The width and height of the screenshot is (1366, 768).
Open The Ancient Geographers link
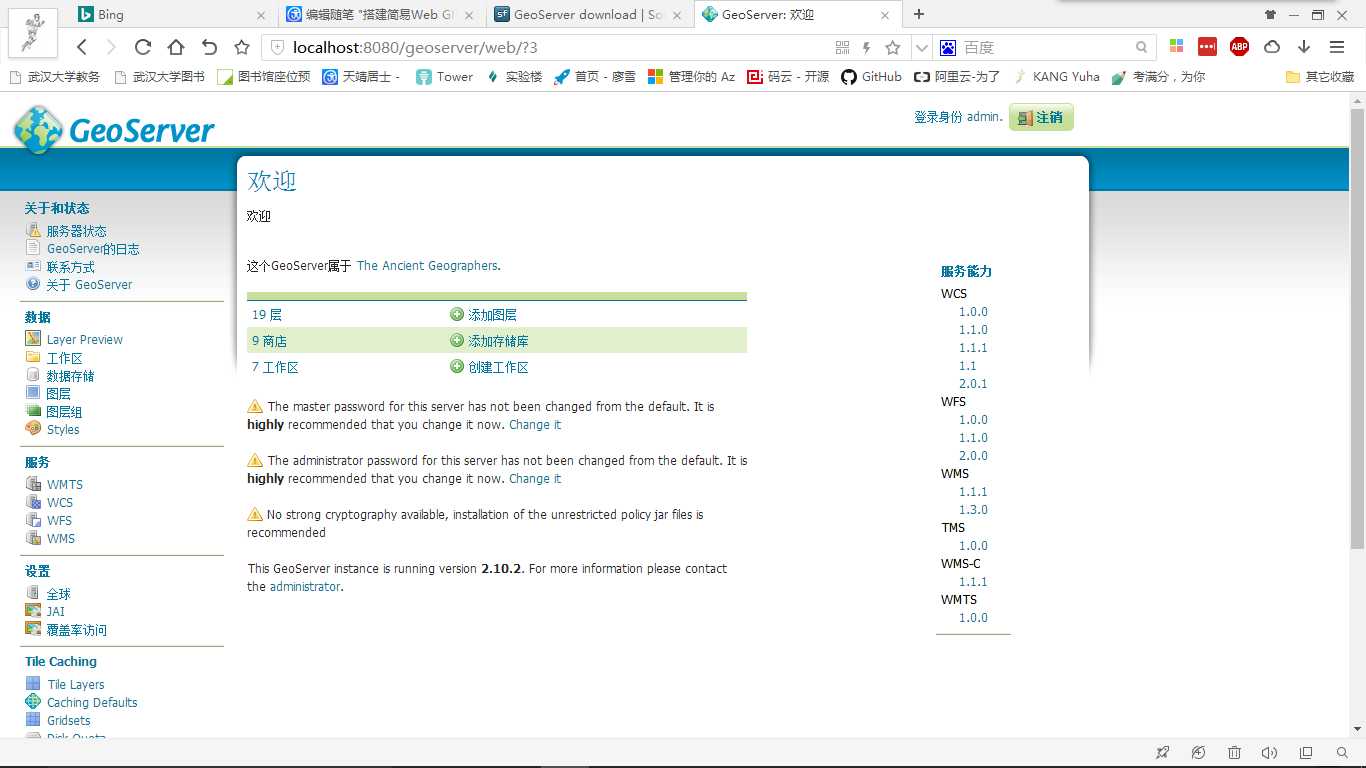427,266
